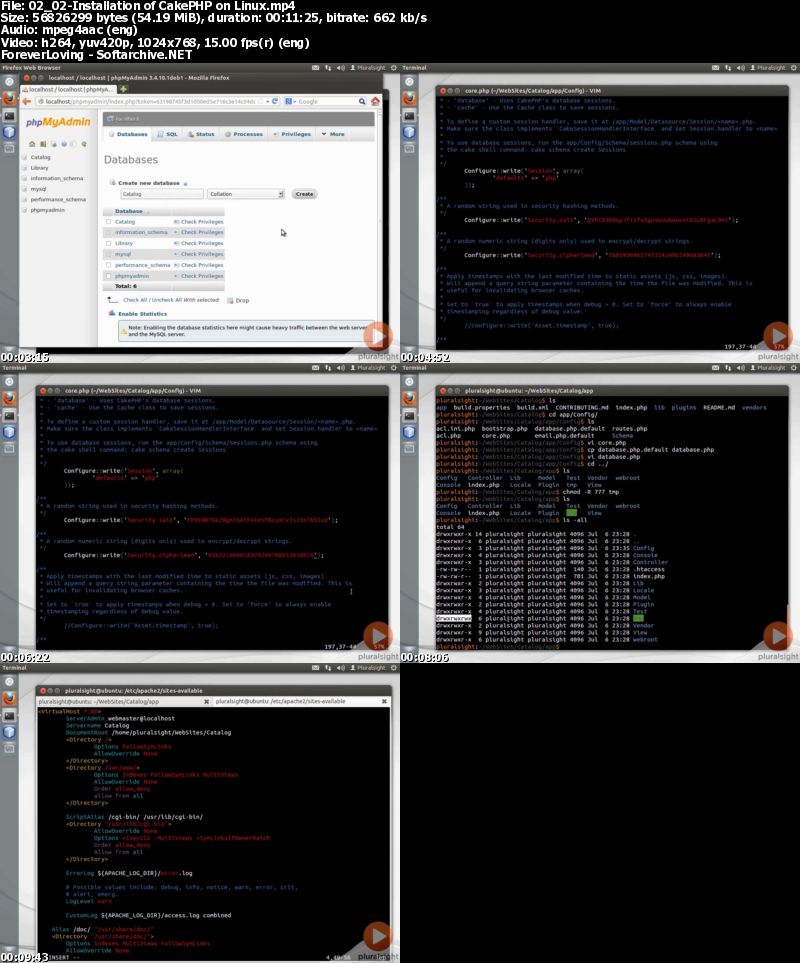Image resolution: width=800 pixels, height=963 pixels.
Task: Expand the More tab dropdown in phpMyAdmin
Action: (x=333, y=134)
